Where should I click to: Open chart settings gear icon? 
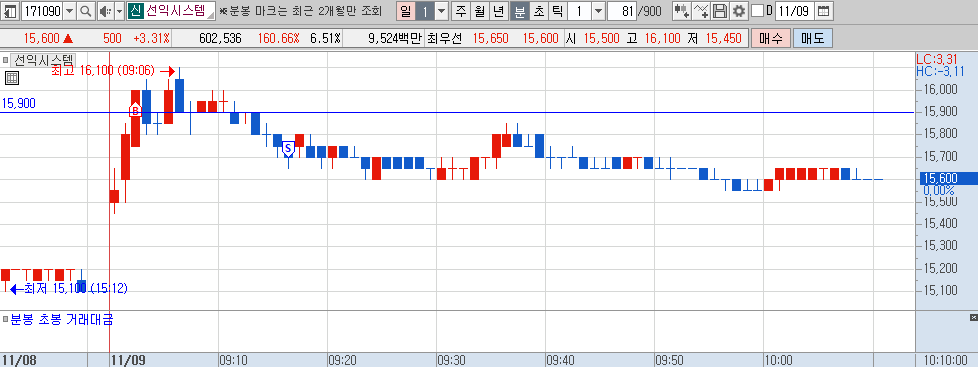pos(739,11)
